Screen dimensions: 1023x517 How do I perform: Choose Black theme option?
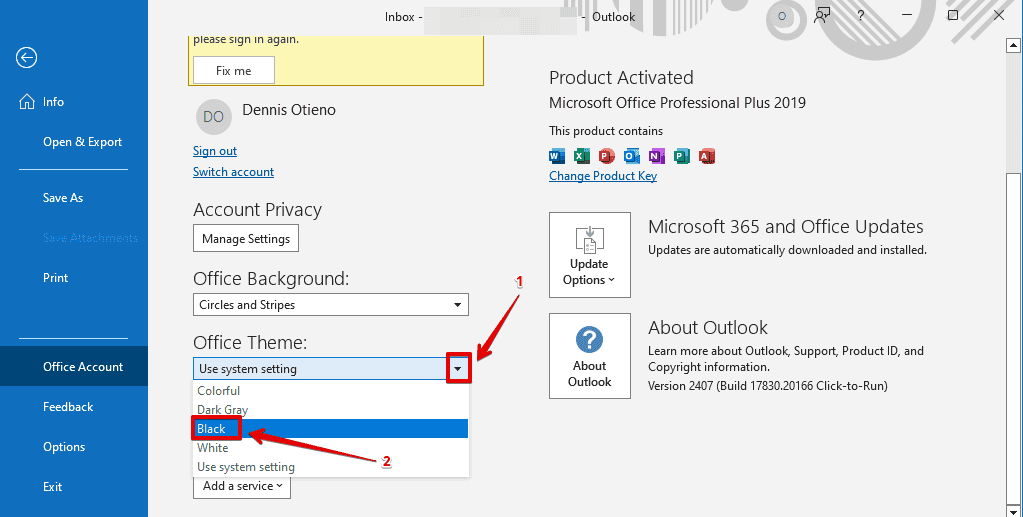point(331,428)
